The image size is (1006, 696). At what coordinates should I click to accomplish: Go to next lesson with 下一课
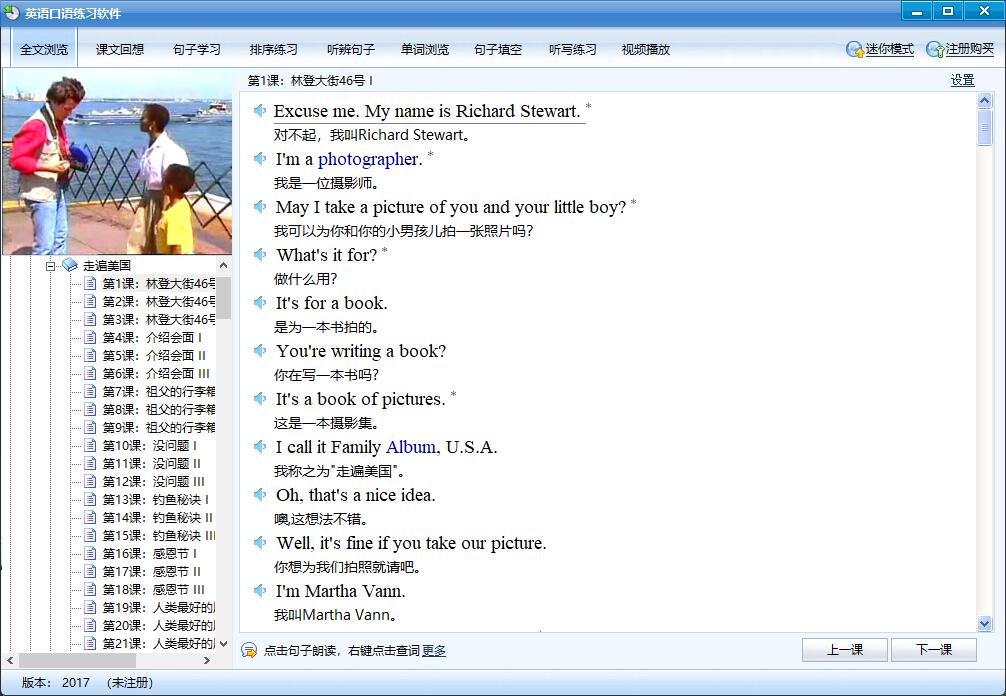pos(933,650)
